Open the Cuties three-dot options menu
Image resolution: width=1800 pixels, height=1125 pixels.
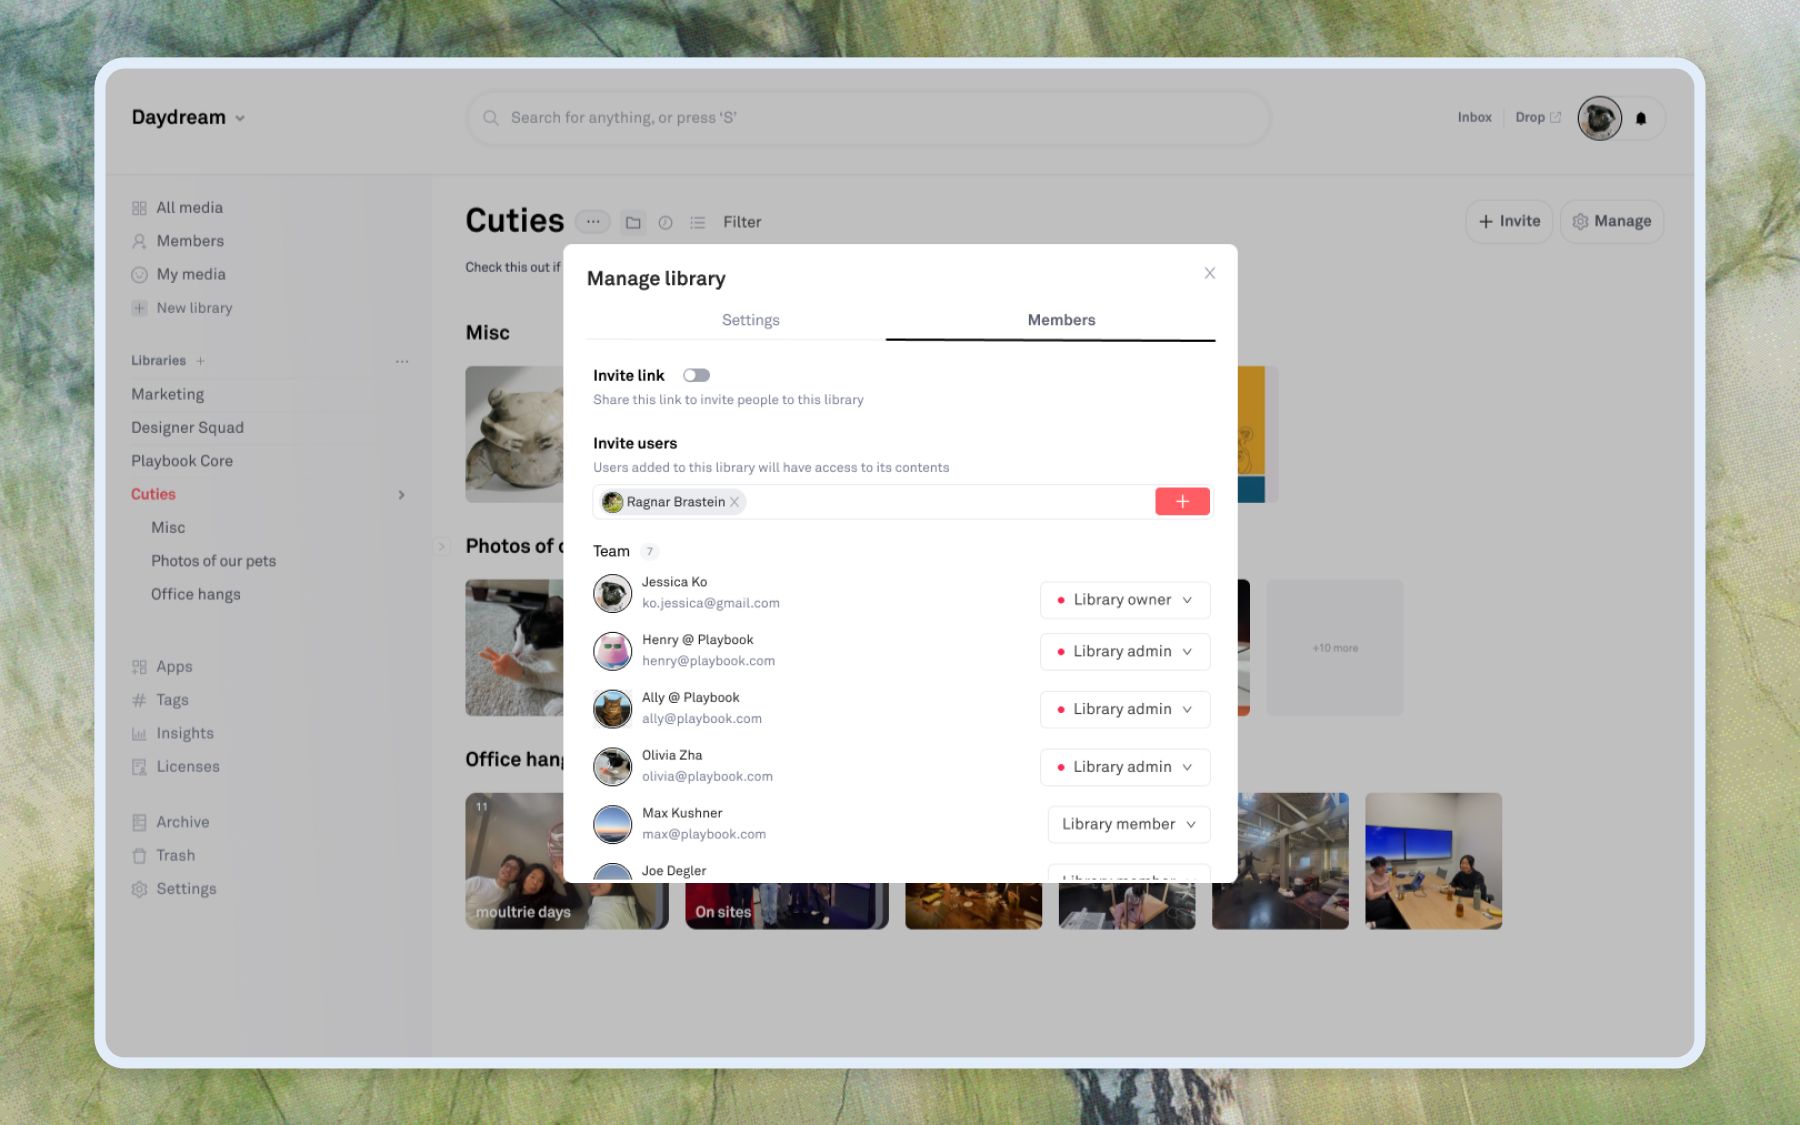[593, 221]
